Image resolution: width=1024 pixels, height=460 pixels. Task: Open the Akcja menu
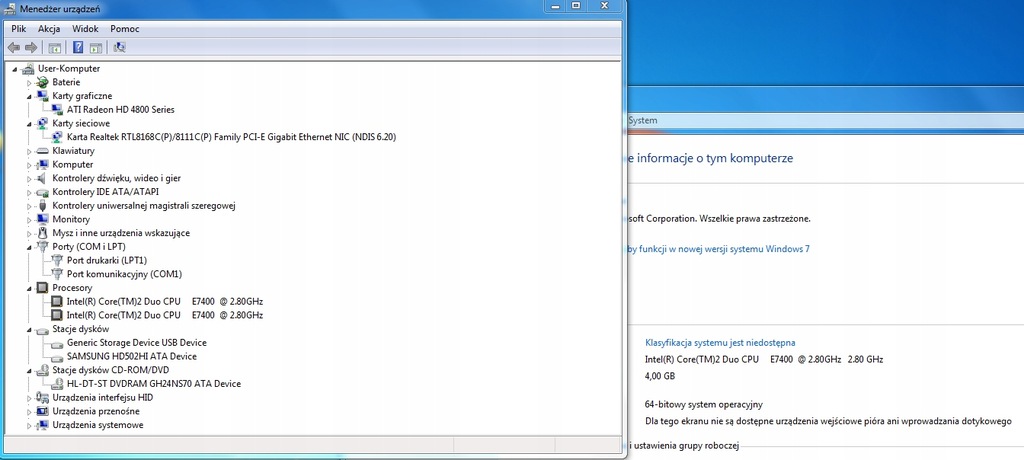(x=49, y=29)
